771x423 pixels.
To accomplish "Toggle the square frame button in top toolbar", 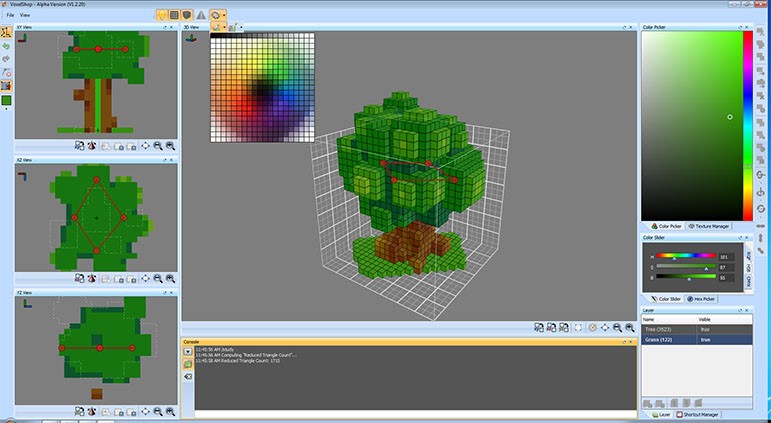I will pyautogui.click(x=176, y=15).
